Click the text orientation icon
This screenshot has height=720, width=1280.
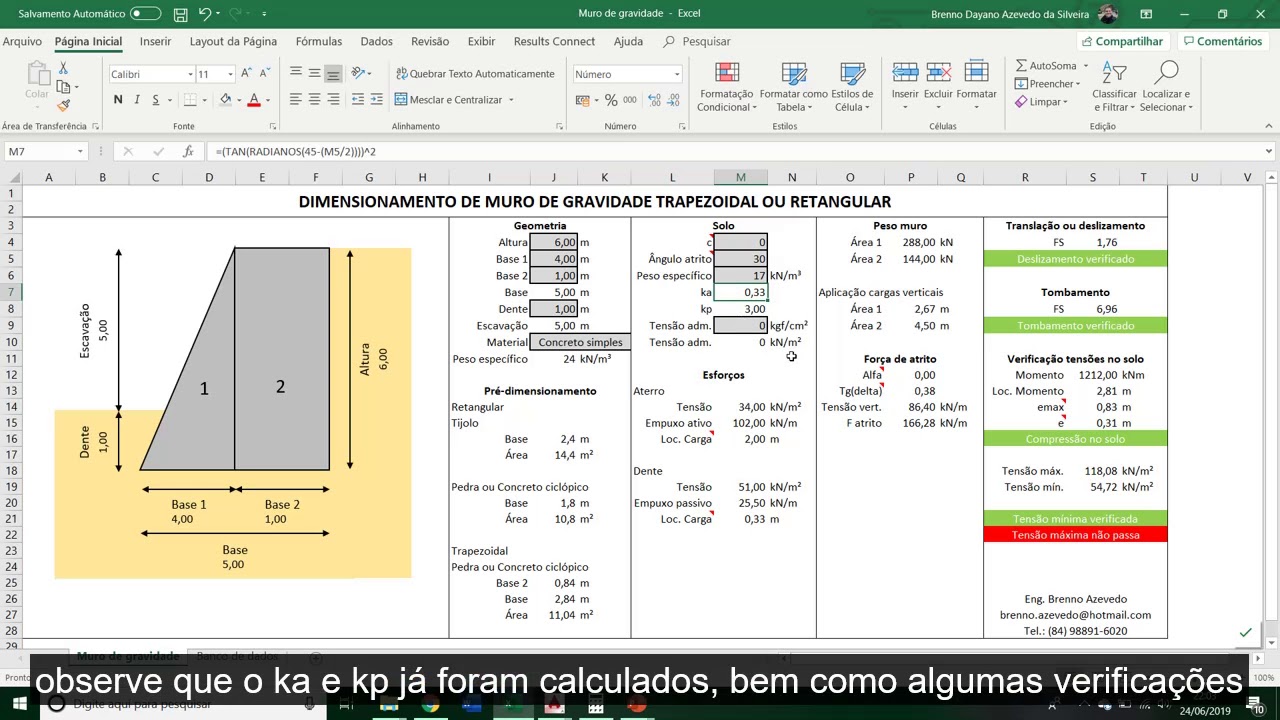coord(358,73)
